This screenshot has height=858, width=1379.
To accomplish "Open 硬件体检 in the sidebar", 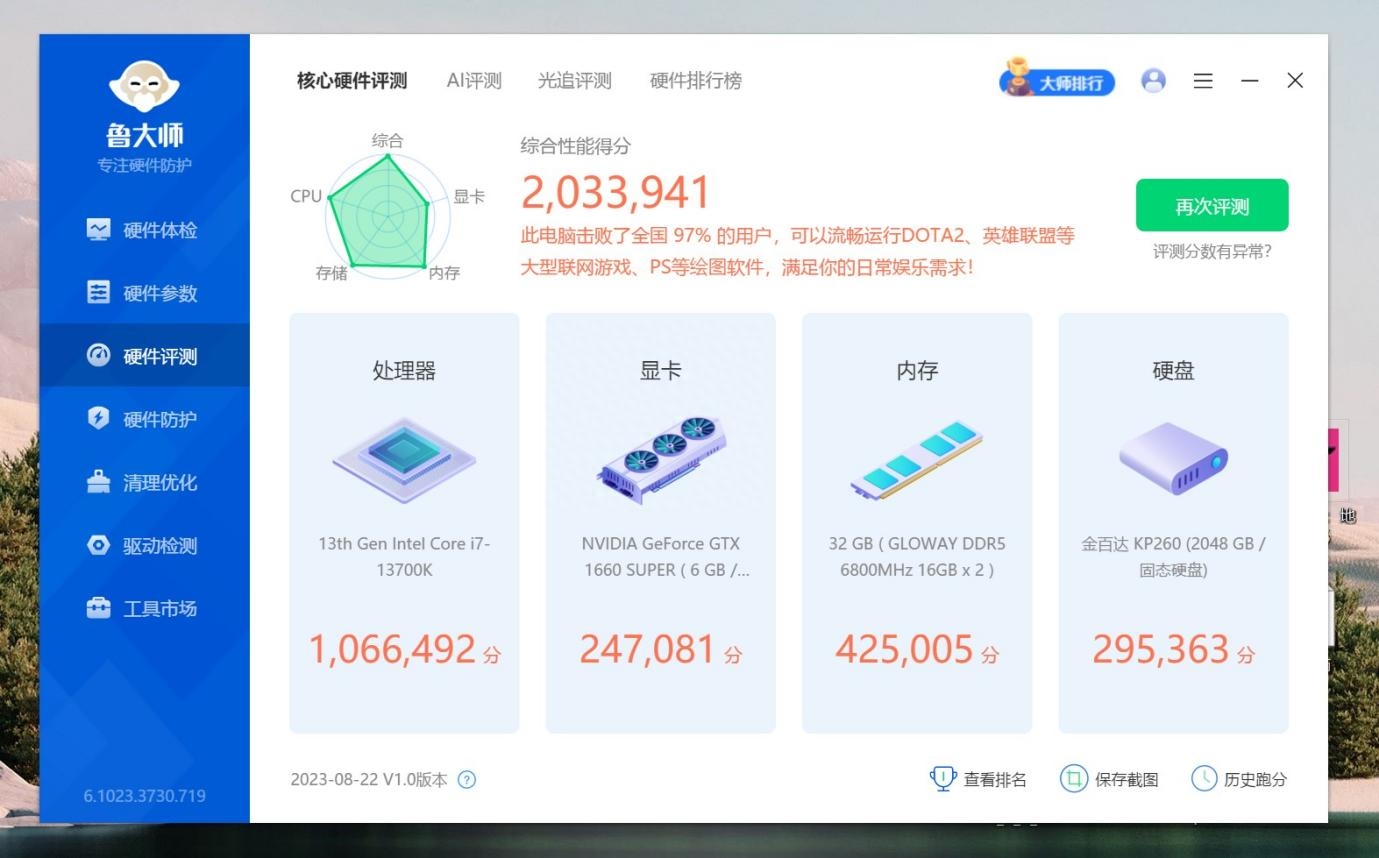I will point(144,230).
